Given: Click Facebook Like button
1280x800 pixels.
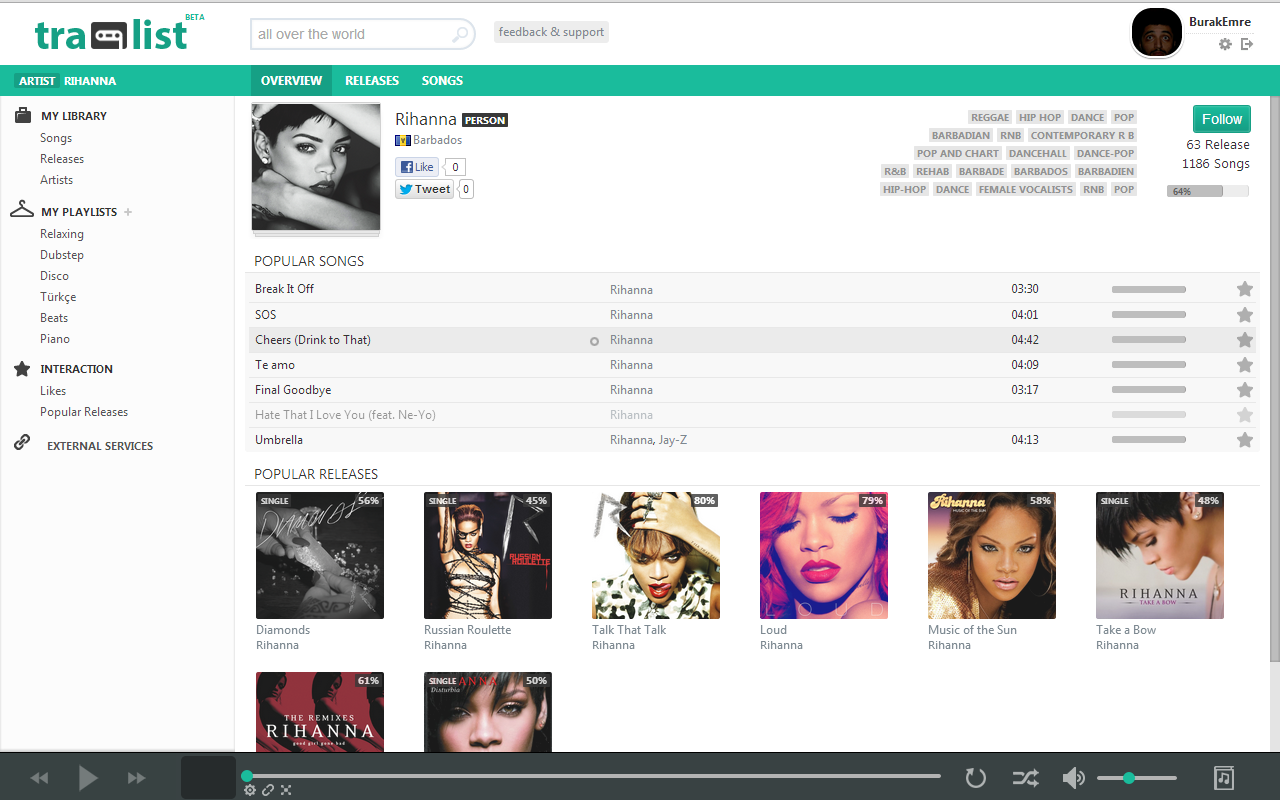Looking at the screenshot, I should (x=417, y=167).
